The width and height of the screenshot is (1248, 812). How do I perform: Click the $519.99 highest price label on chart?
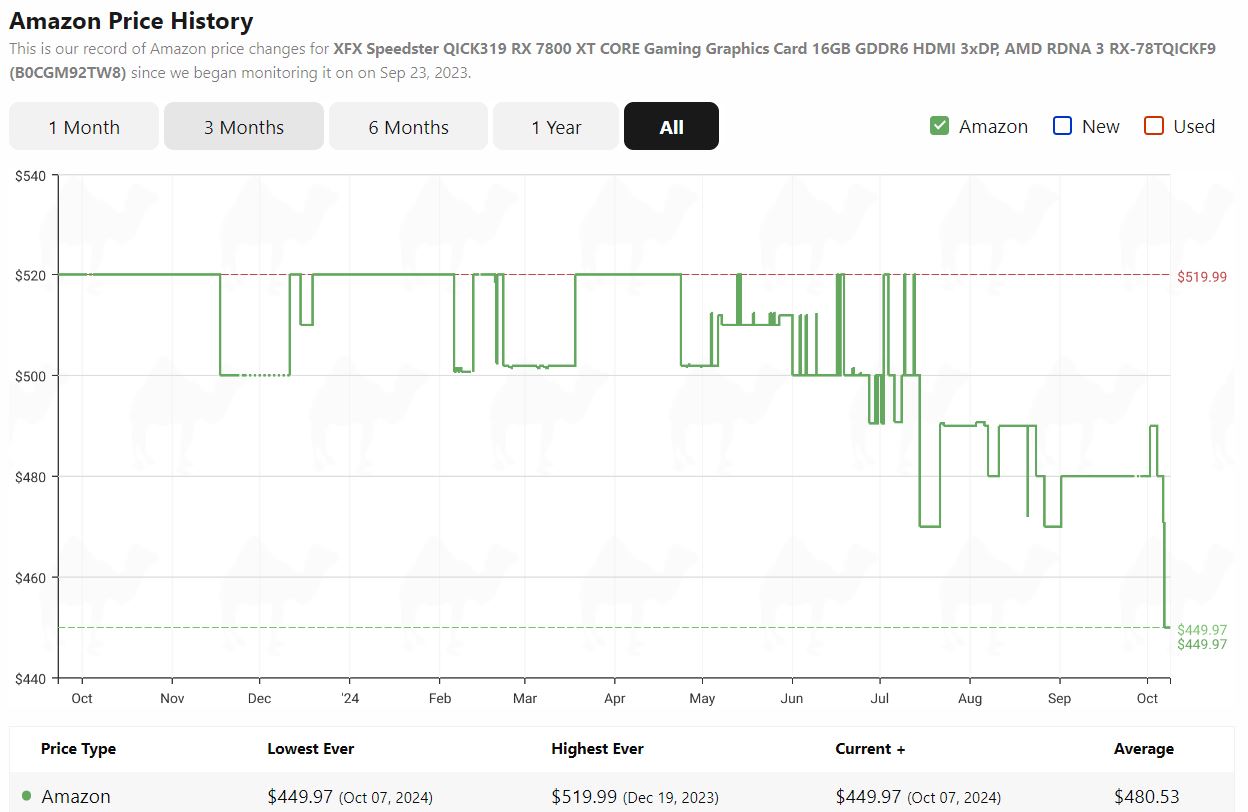pyautogui.click(x=1201, y=277)
